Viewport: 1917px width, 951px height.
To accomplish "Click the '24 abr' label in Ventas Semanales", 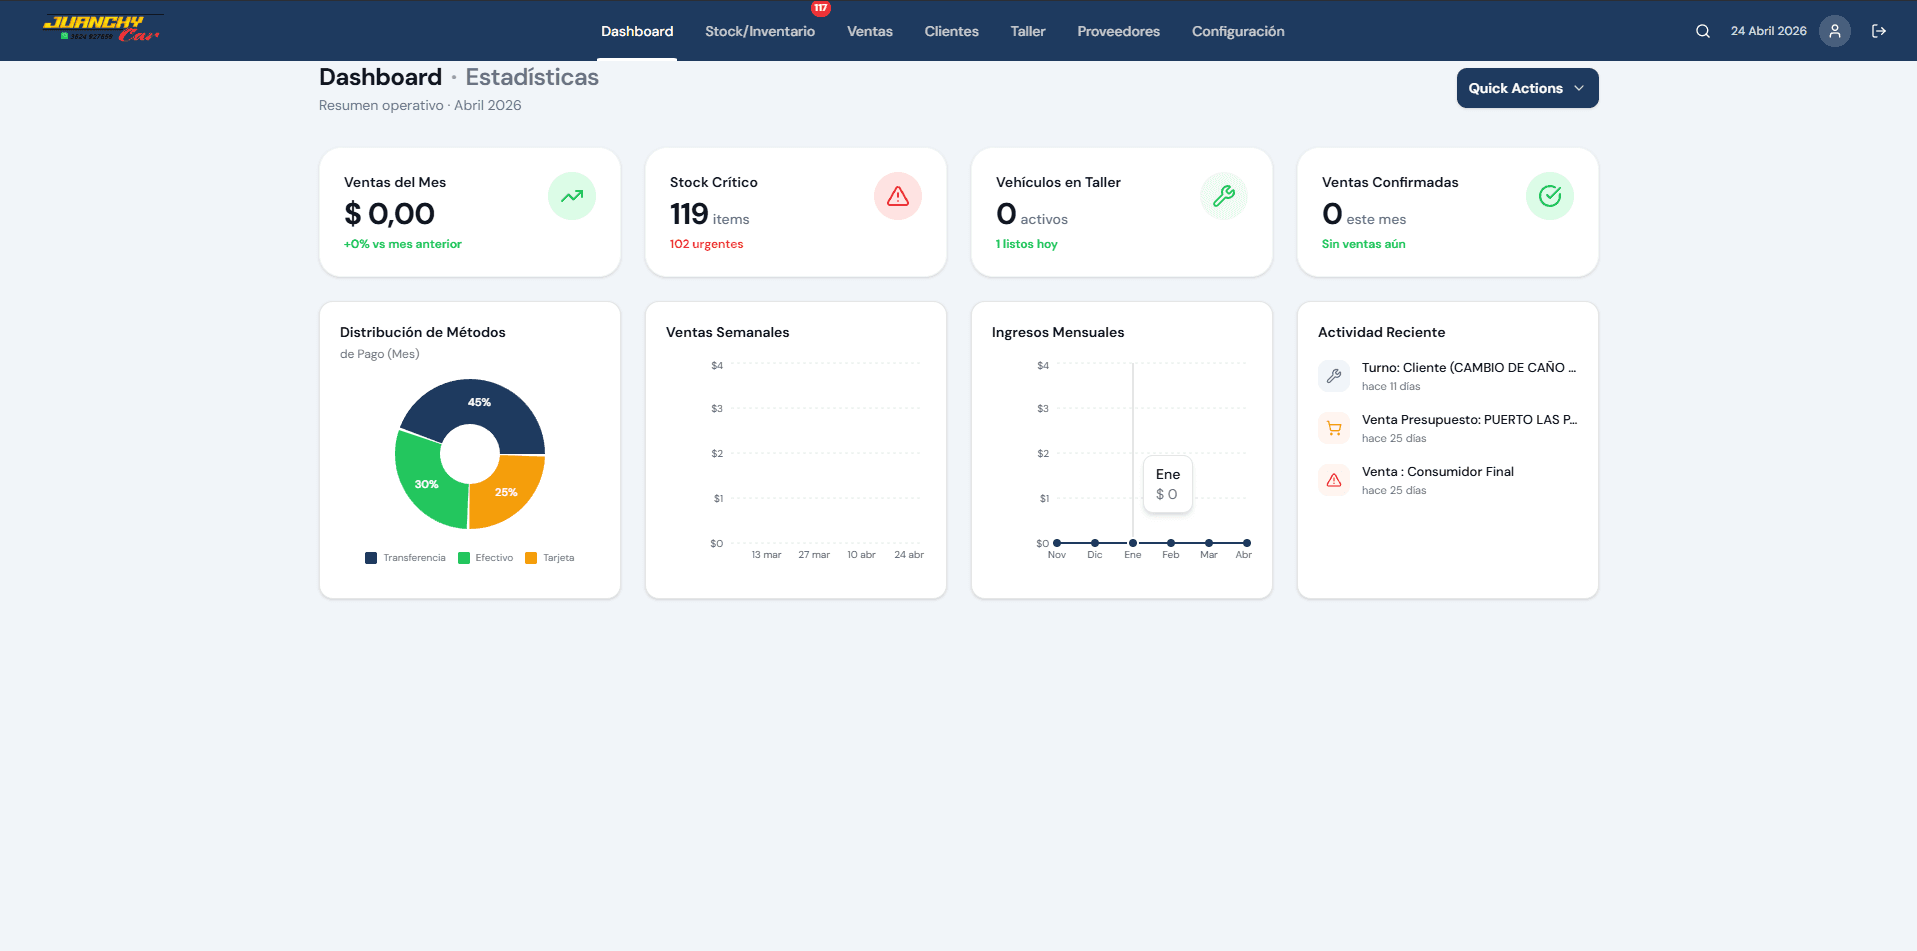I will tap(909, 555).
